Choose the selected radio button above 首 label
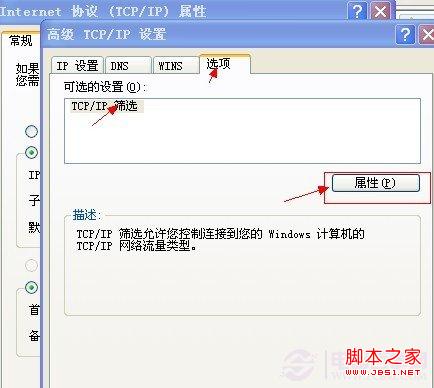Screen dimensions: 434x388 tap(32, 287)
